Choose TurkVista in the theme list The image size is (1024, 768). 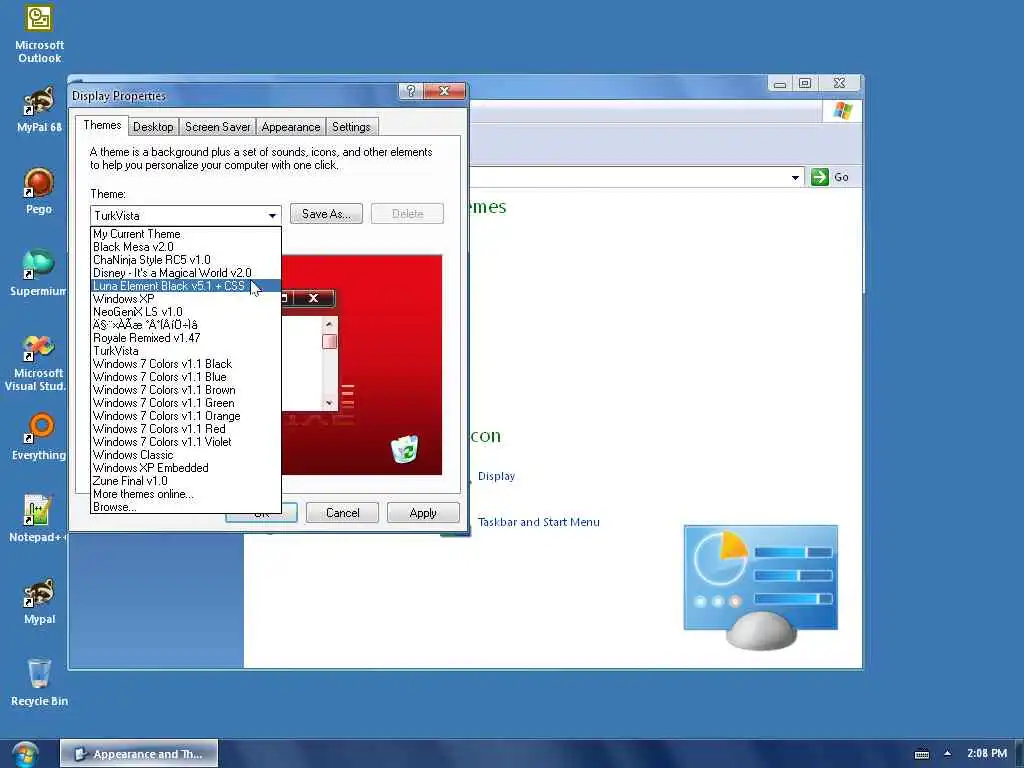coord(185,351)
